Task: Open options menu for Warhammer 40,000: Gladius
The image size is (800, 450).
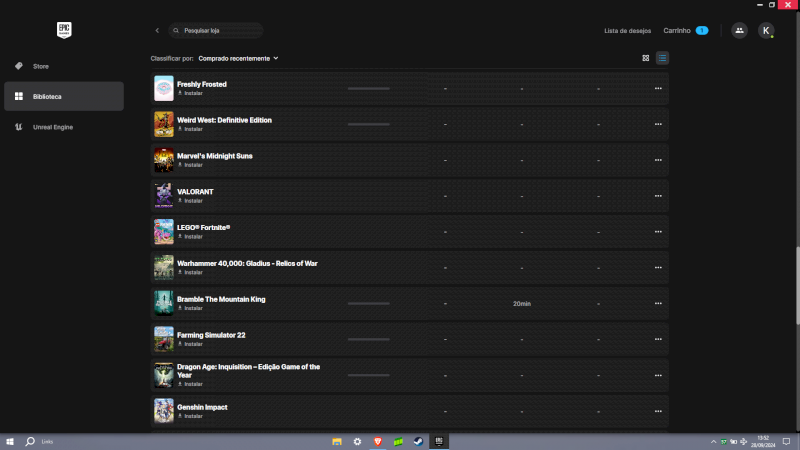Action: [658, 268]
